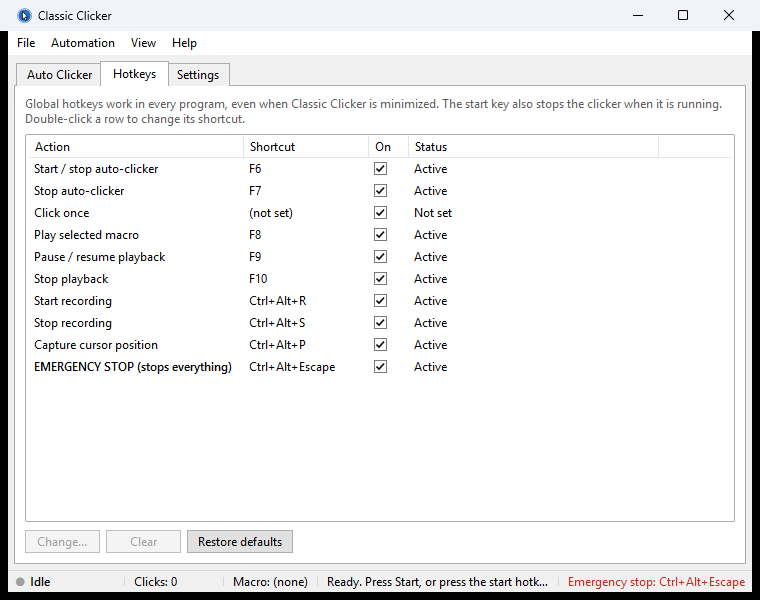Toggle the Capture cursor position checkbox
This screenshot has width=760, height=600.
380,345
